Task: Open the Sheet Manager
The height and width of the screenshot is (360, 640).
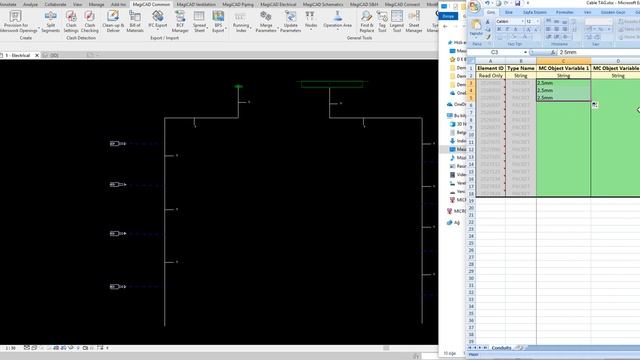Action: click(414, 21)
